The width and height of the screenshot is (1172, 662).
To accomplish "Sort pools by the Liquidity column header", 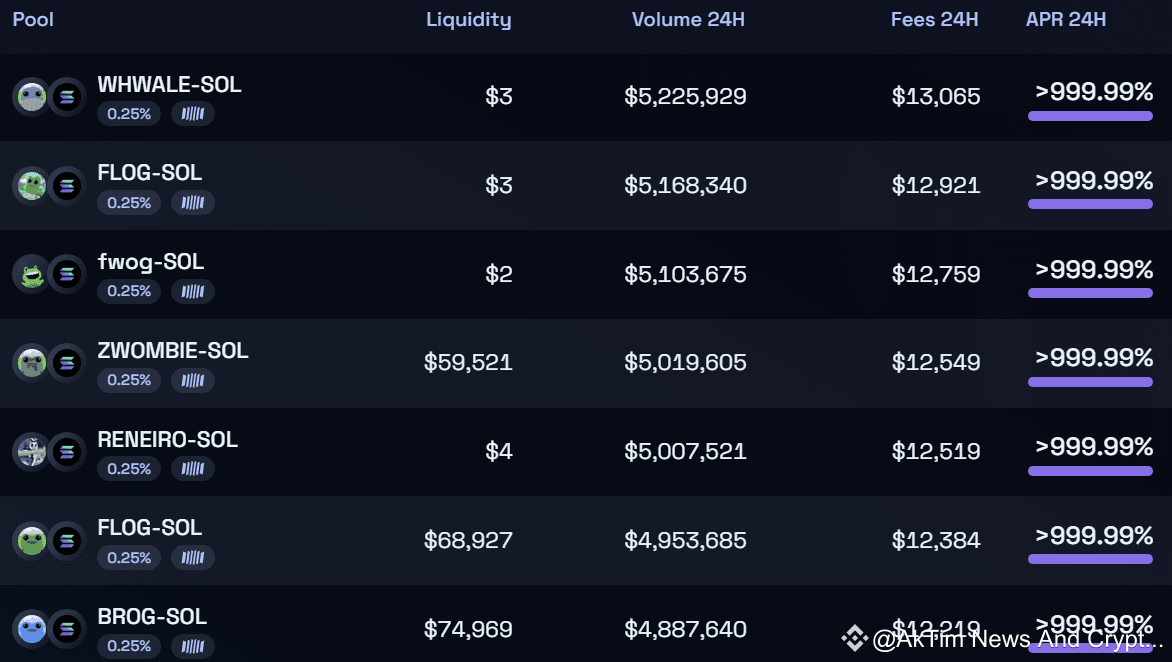I will 468,19.
